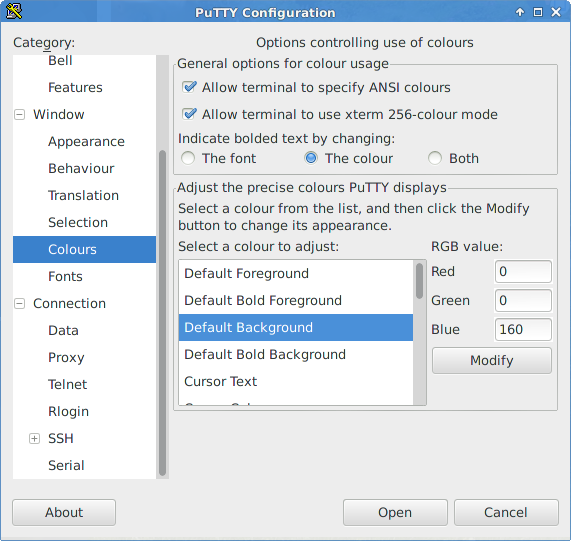
Task: Open the Translation settings page
Action: [83, 196]
